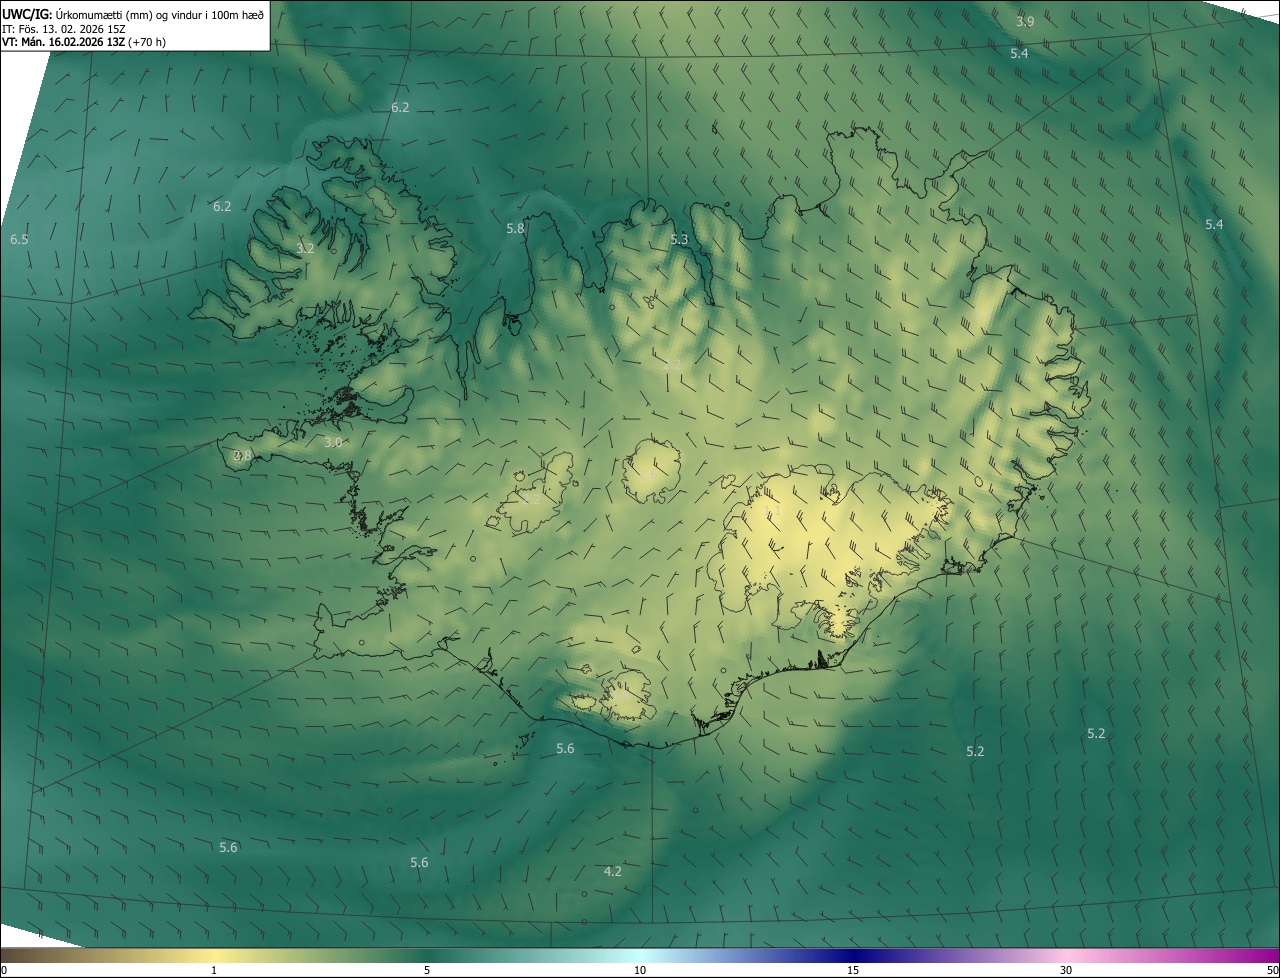Select the 4.2 value label
The width and height of the screenshot is (1280, 978).
pyautogui.click(x=613, y=871)
